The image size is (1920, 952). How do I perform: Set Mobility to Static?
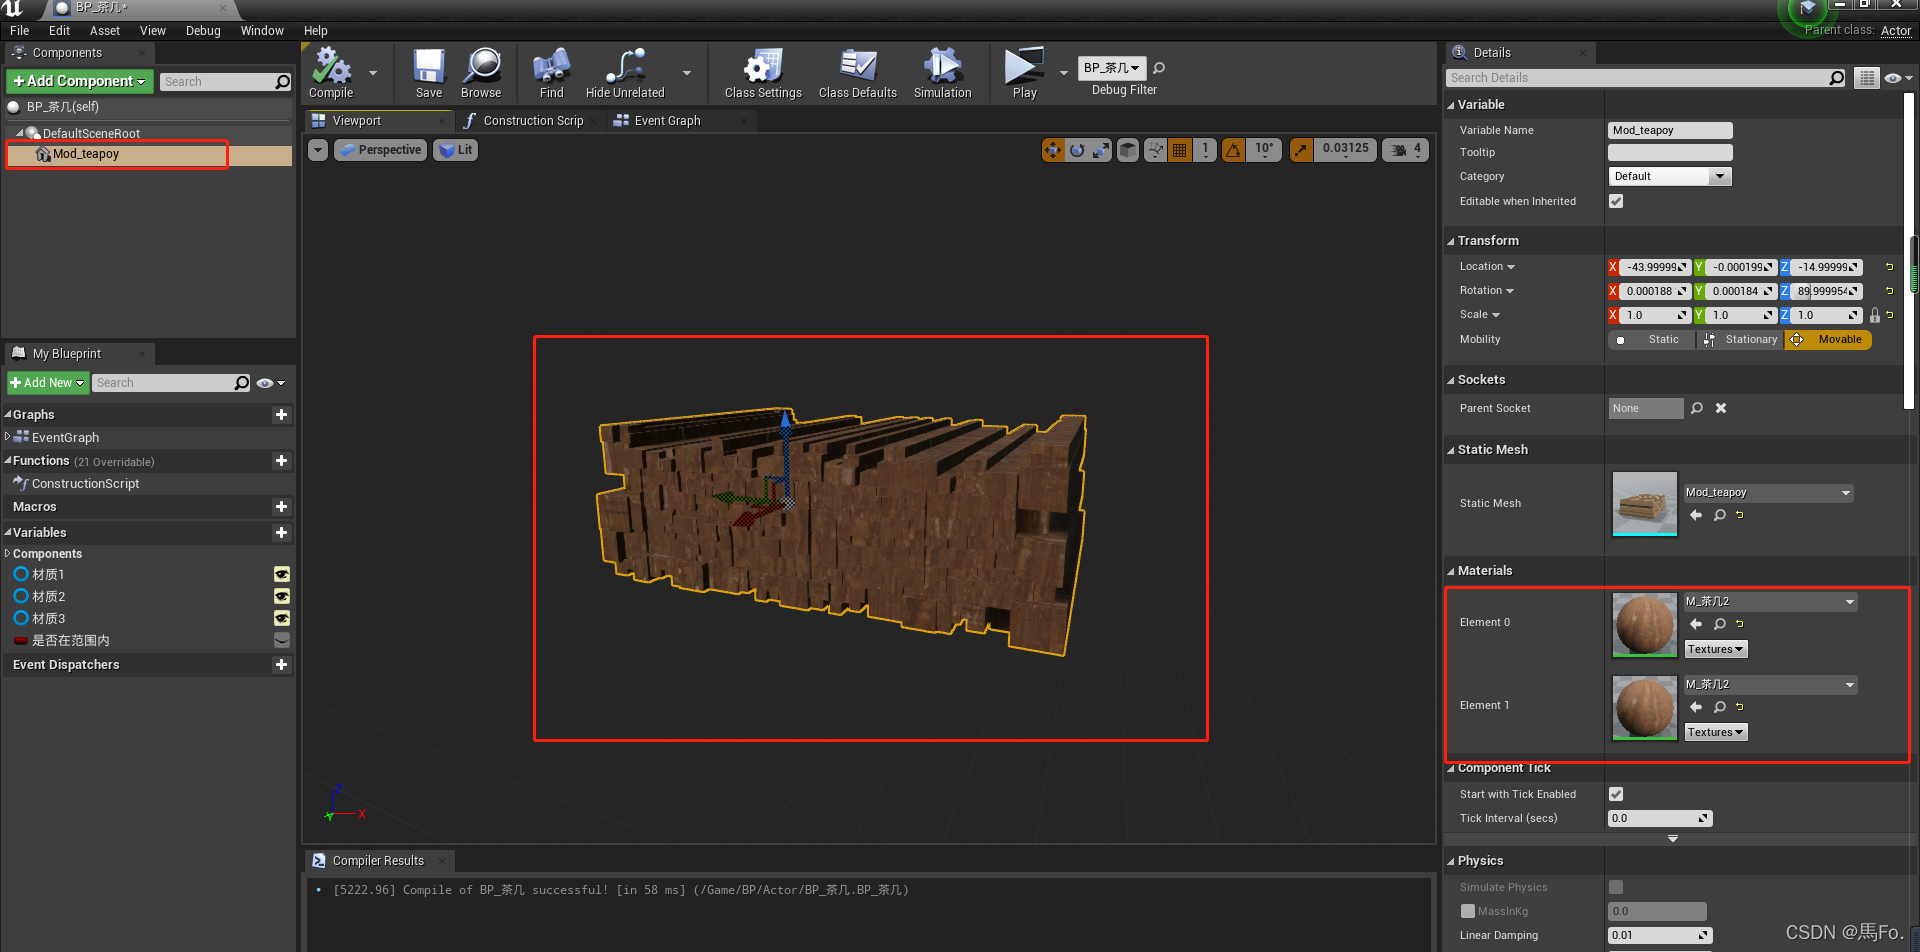click(1651, 340)
